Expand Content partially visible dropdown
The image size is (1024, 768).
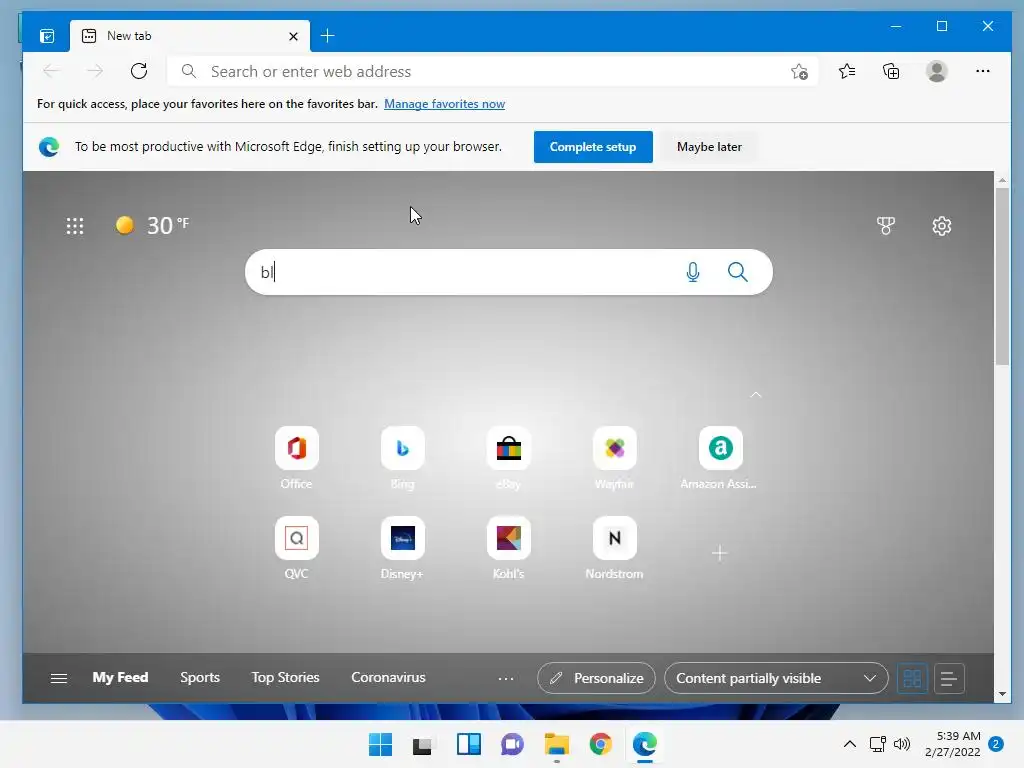click(x=776, y=678)
